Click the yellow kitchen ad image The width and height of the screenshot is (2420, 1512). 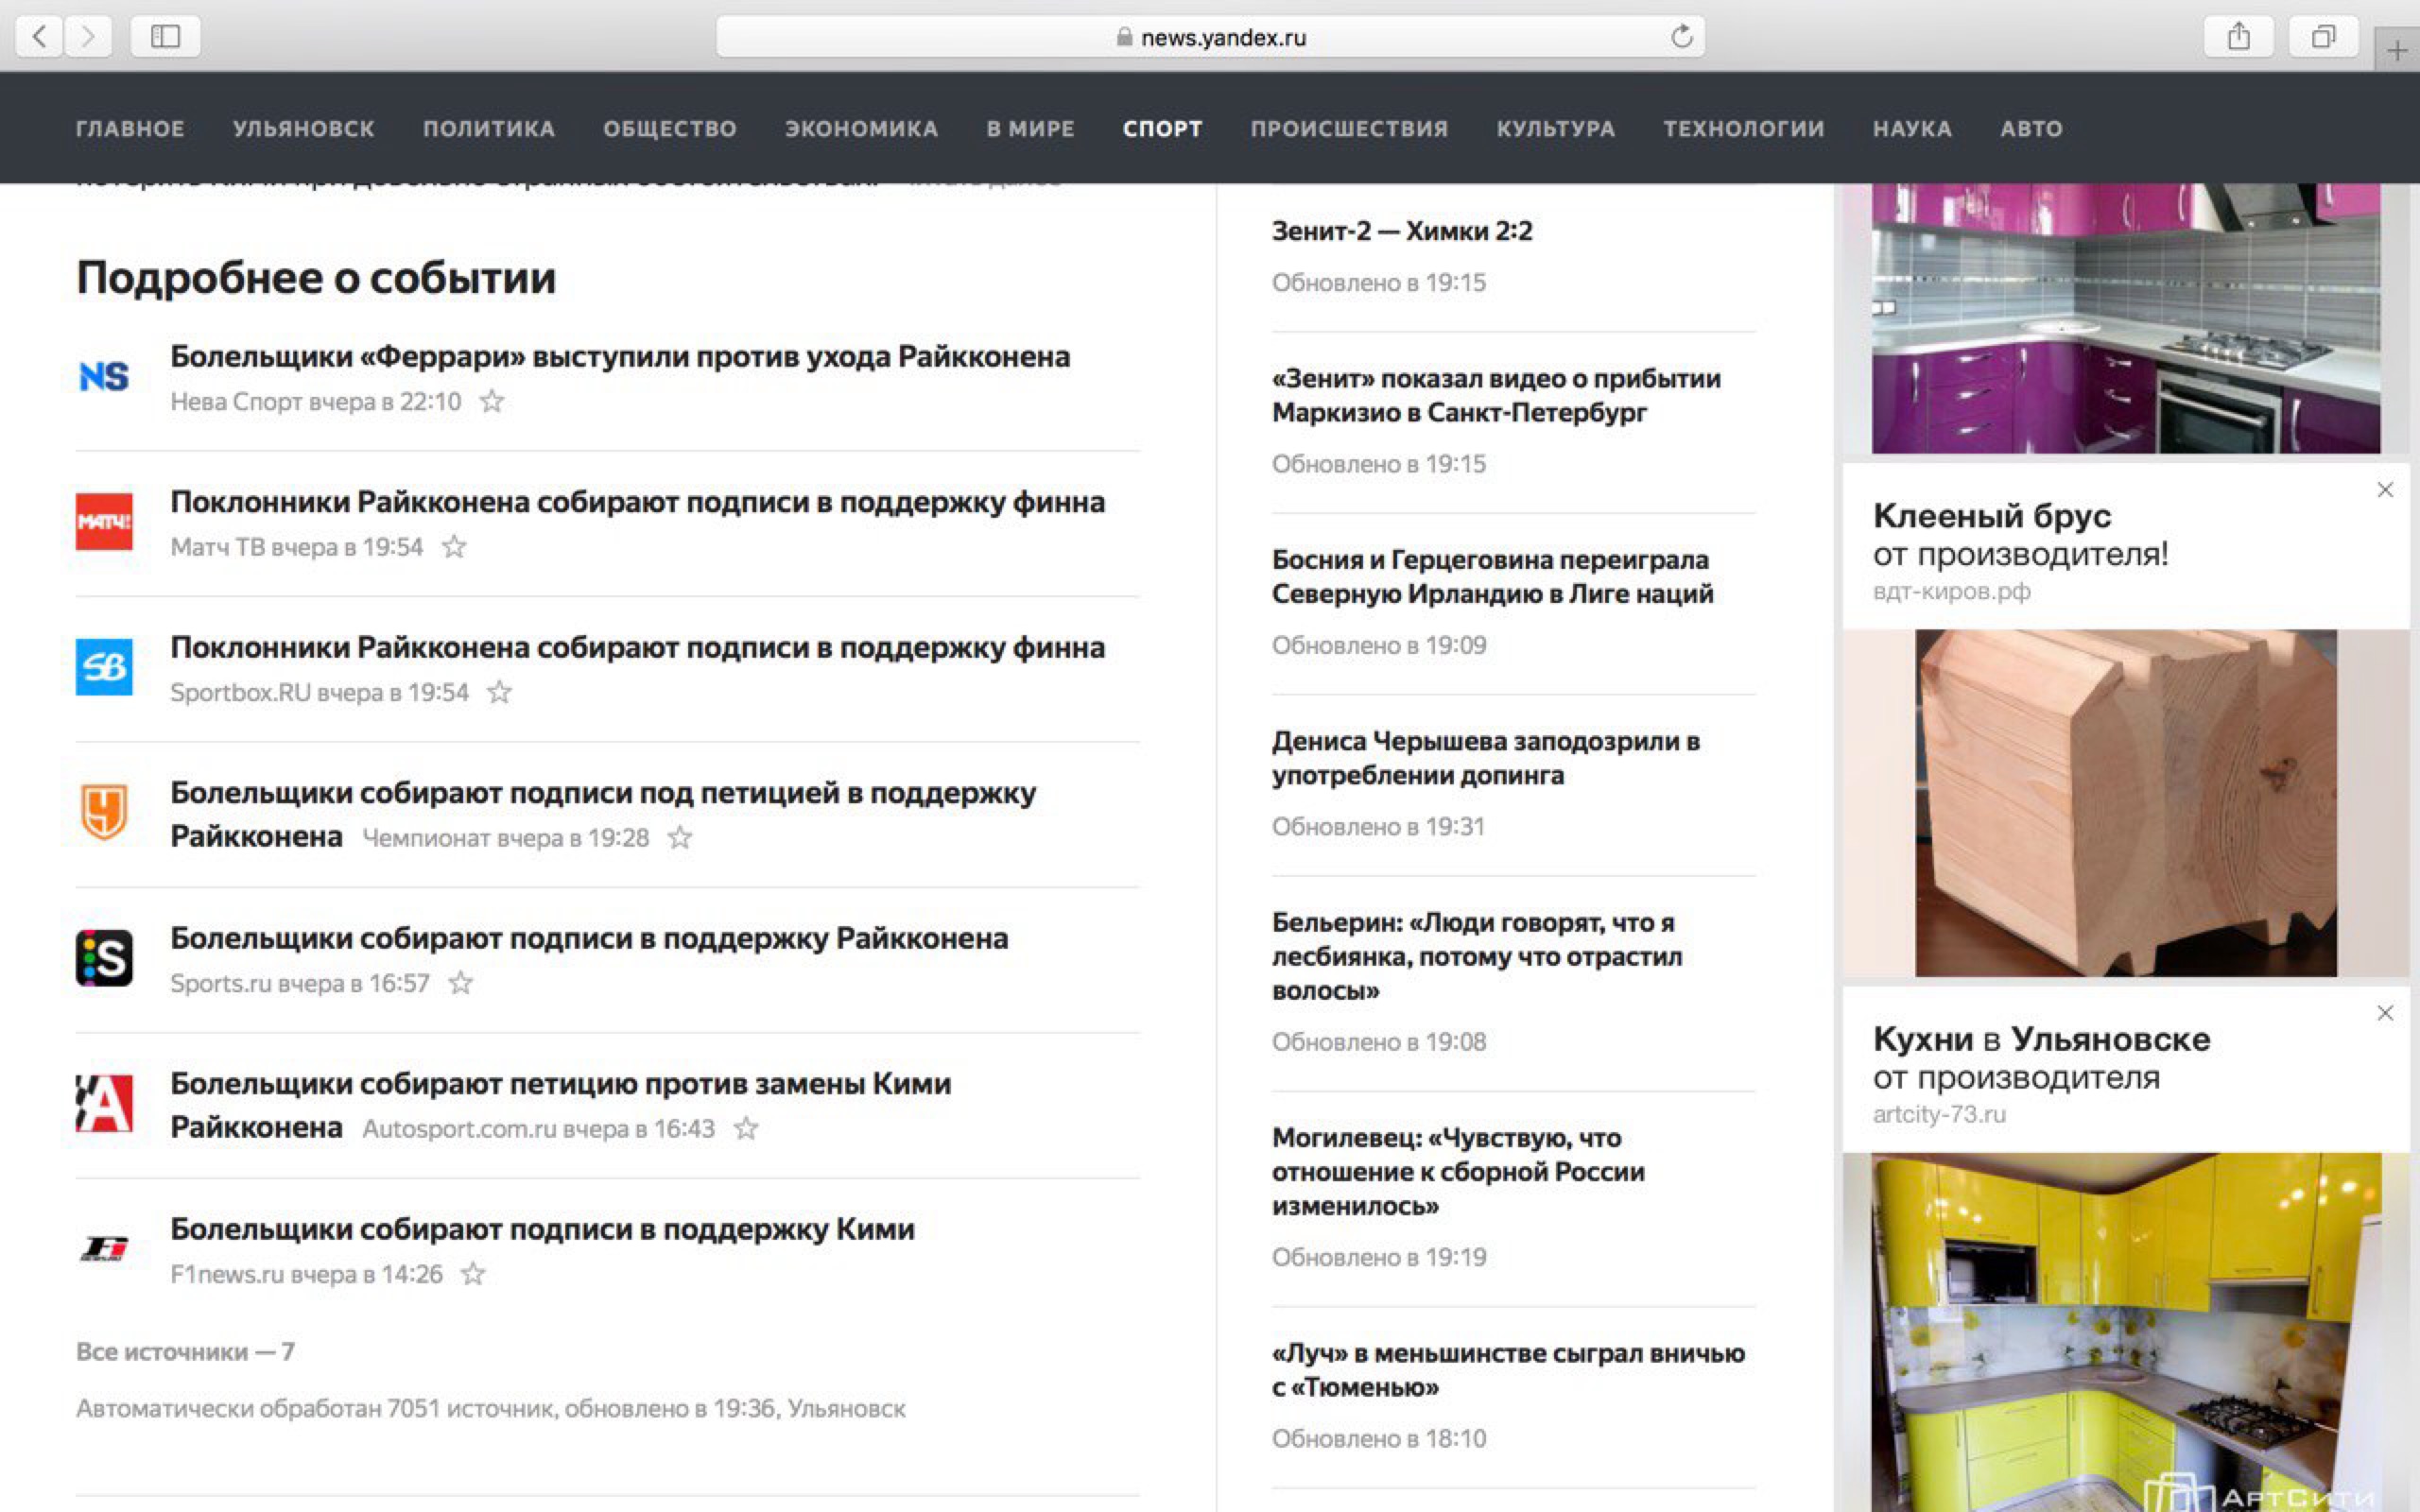(x=2126, y=1332)
